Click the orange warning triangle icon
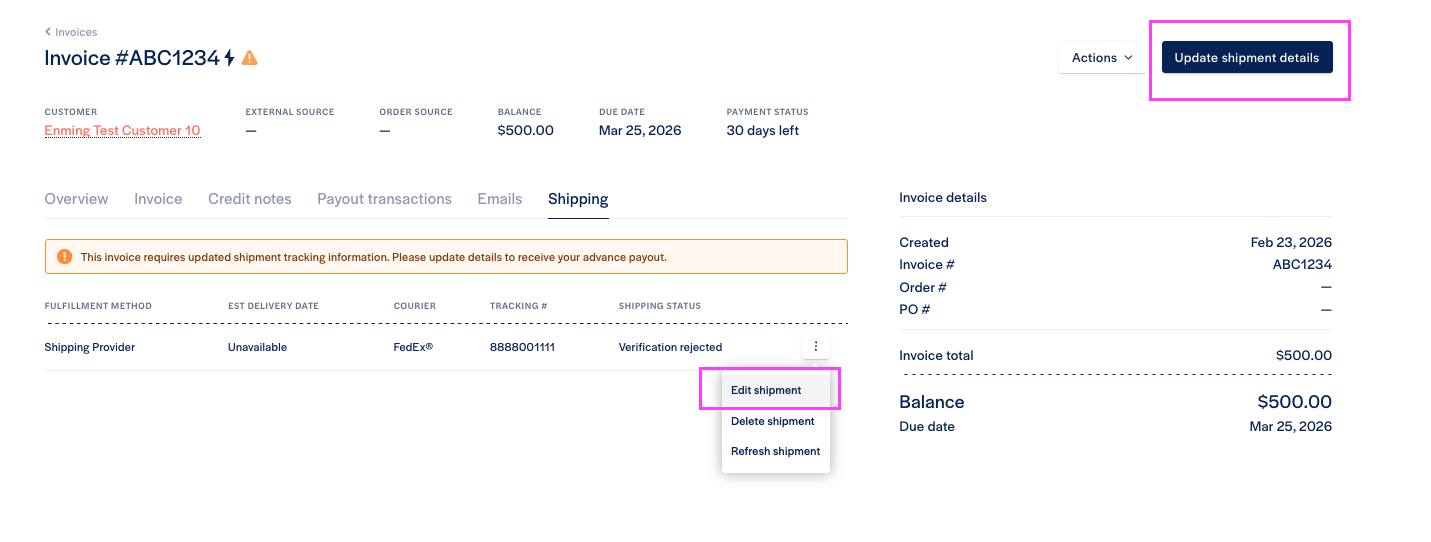Viewport: 1431px width, 542px height. (x=250, y=58)
